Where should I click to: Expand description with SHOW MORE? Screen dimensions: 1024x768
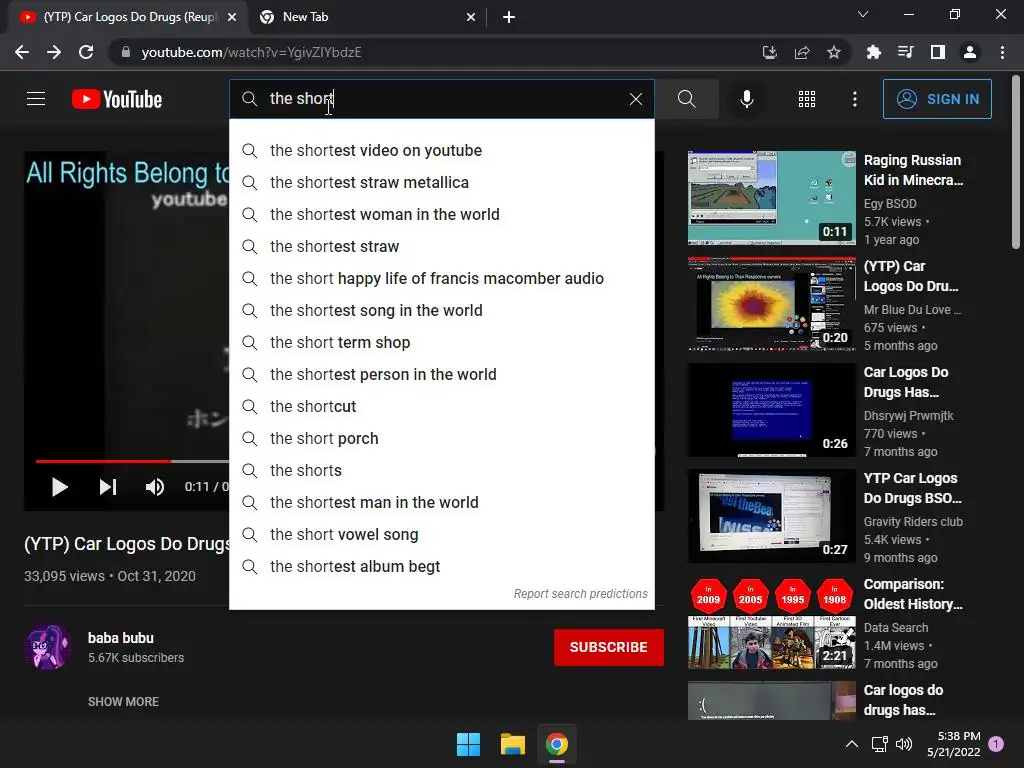coord(123,701)
